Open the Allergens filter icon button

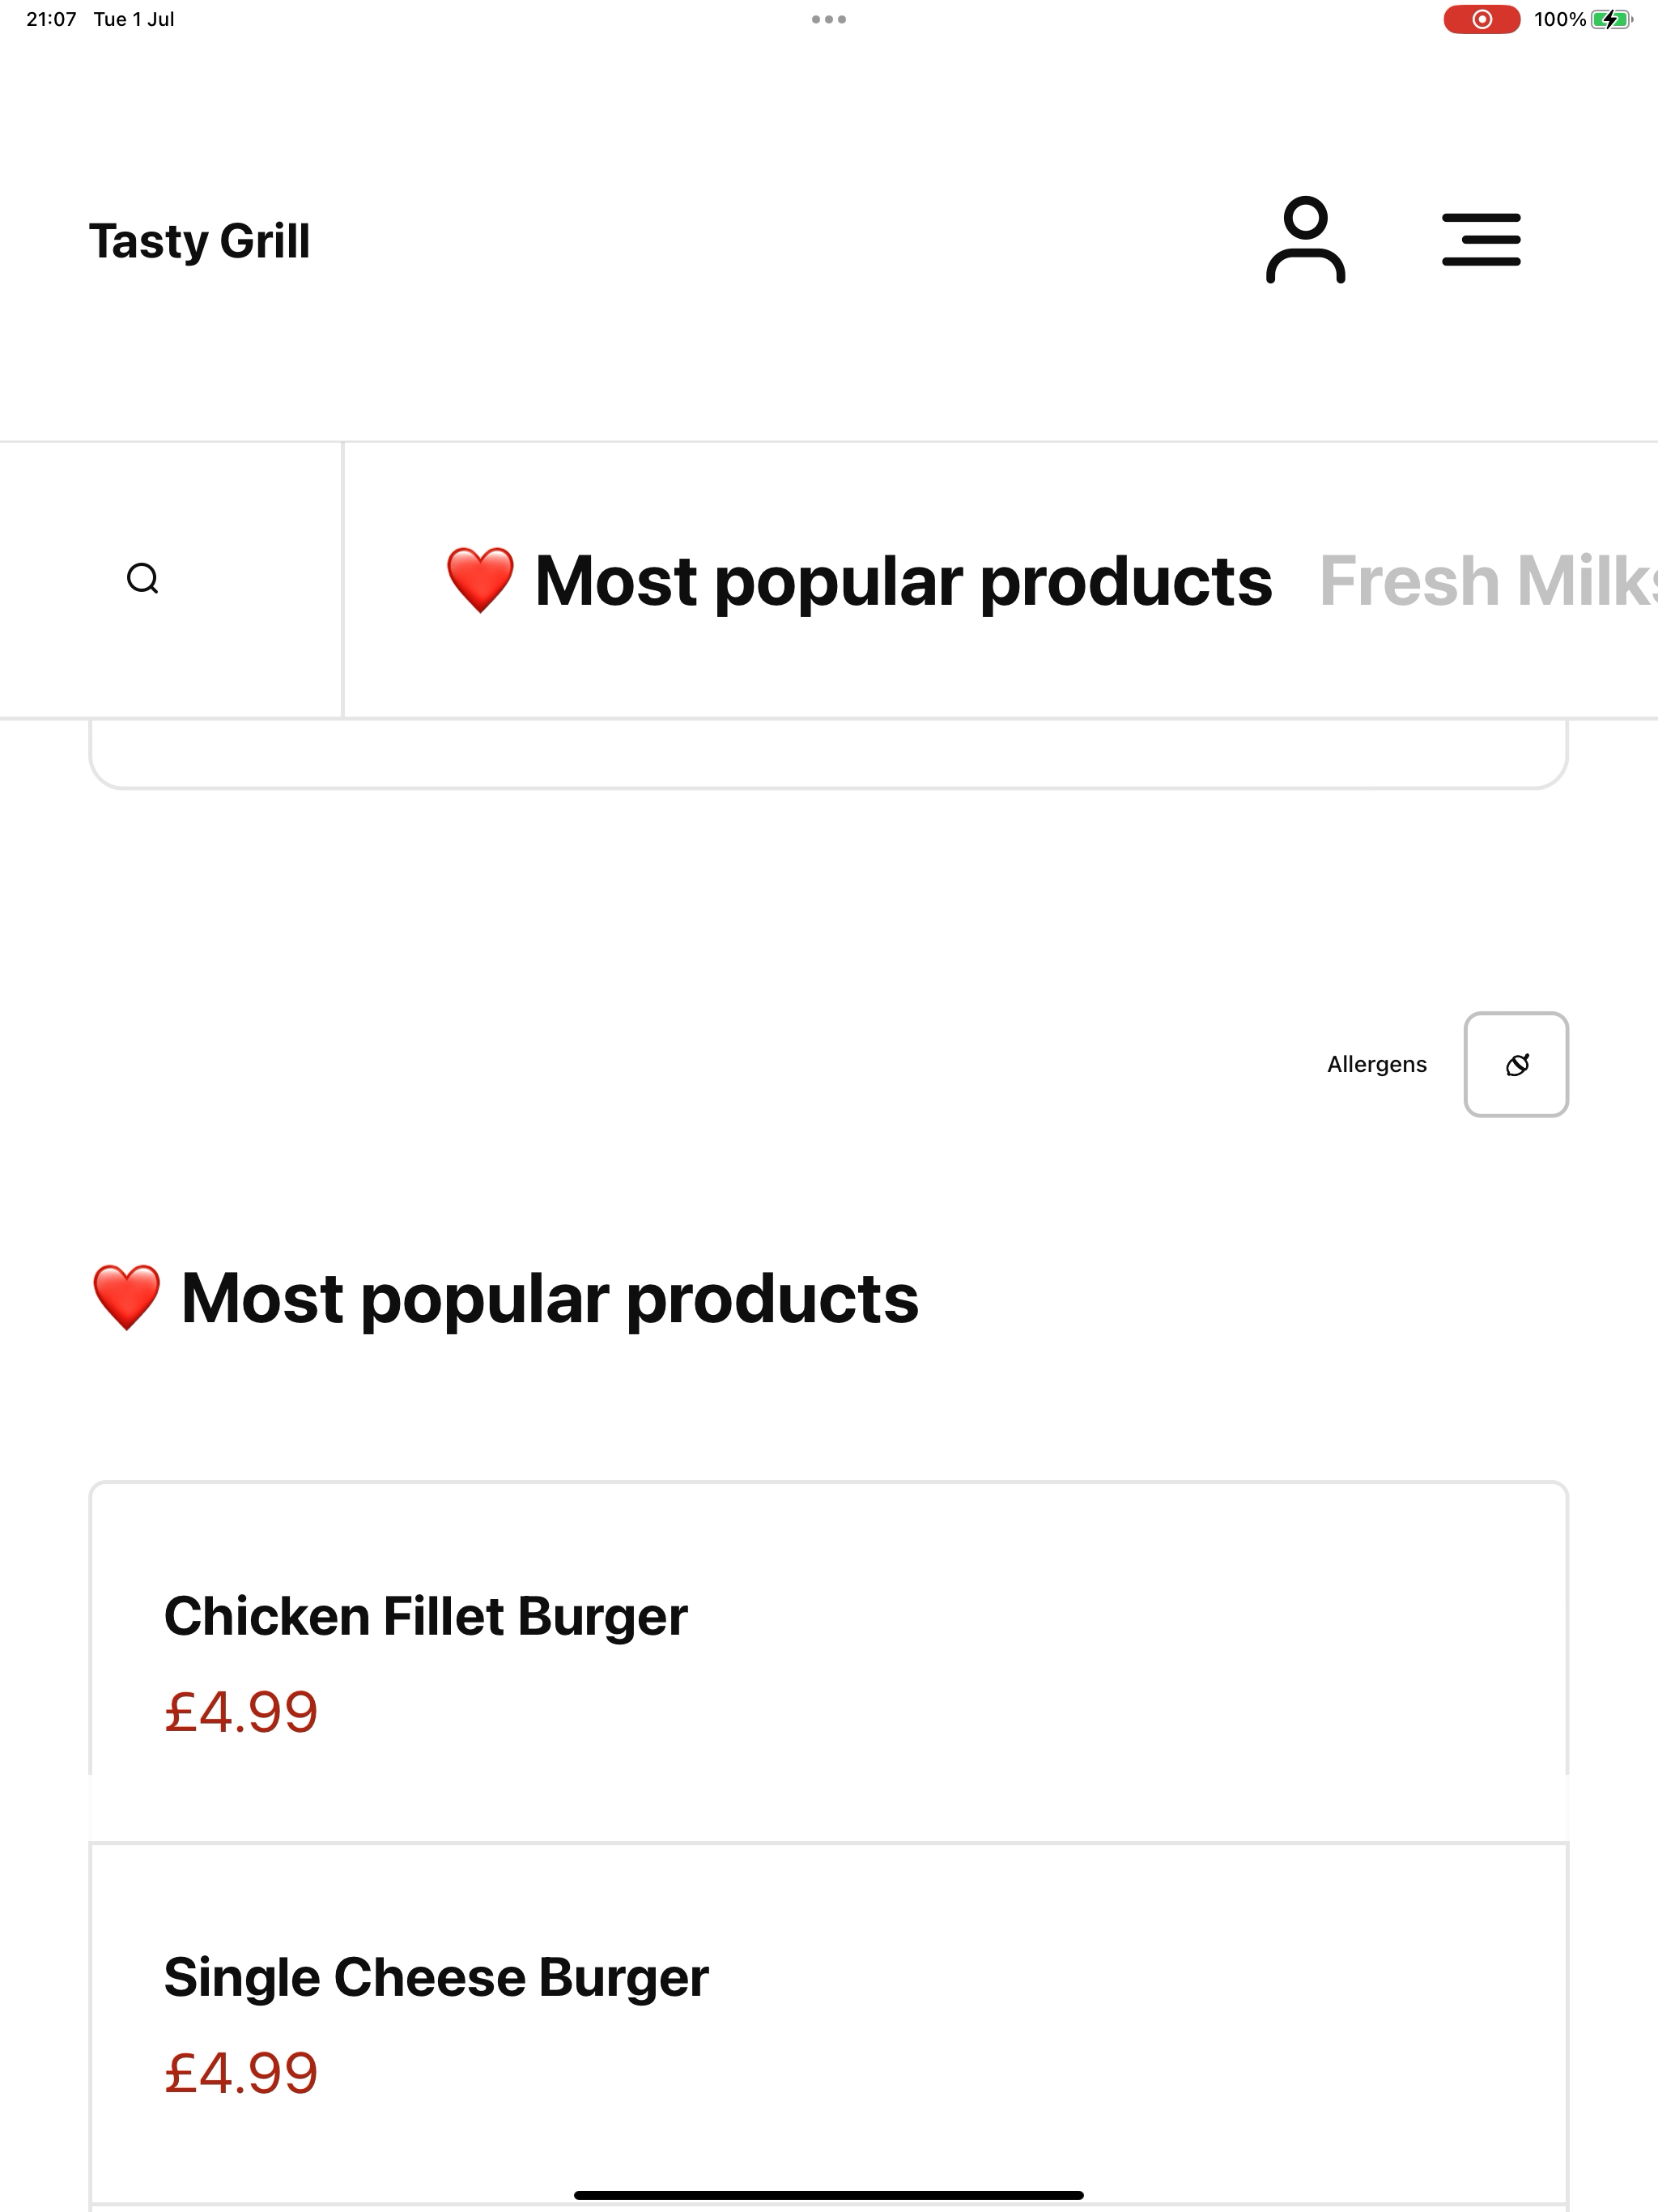1516,1064
